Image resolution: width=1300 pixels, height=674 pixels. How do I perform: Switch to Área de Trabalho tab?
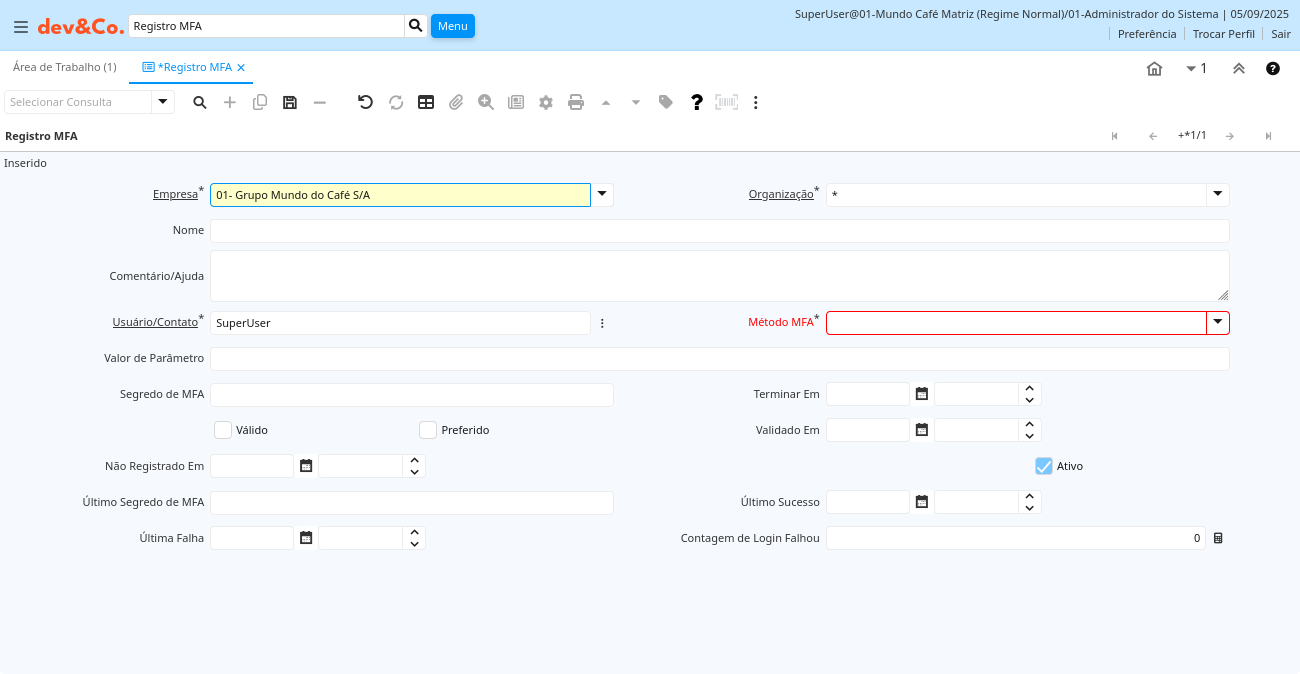click(x=64, y=67)
